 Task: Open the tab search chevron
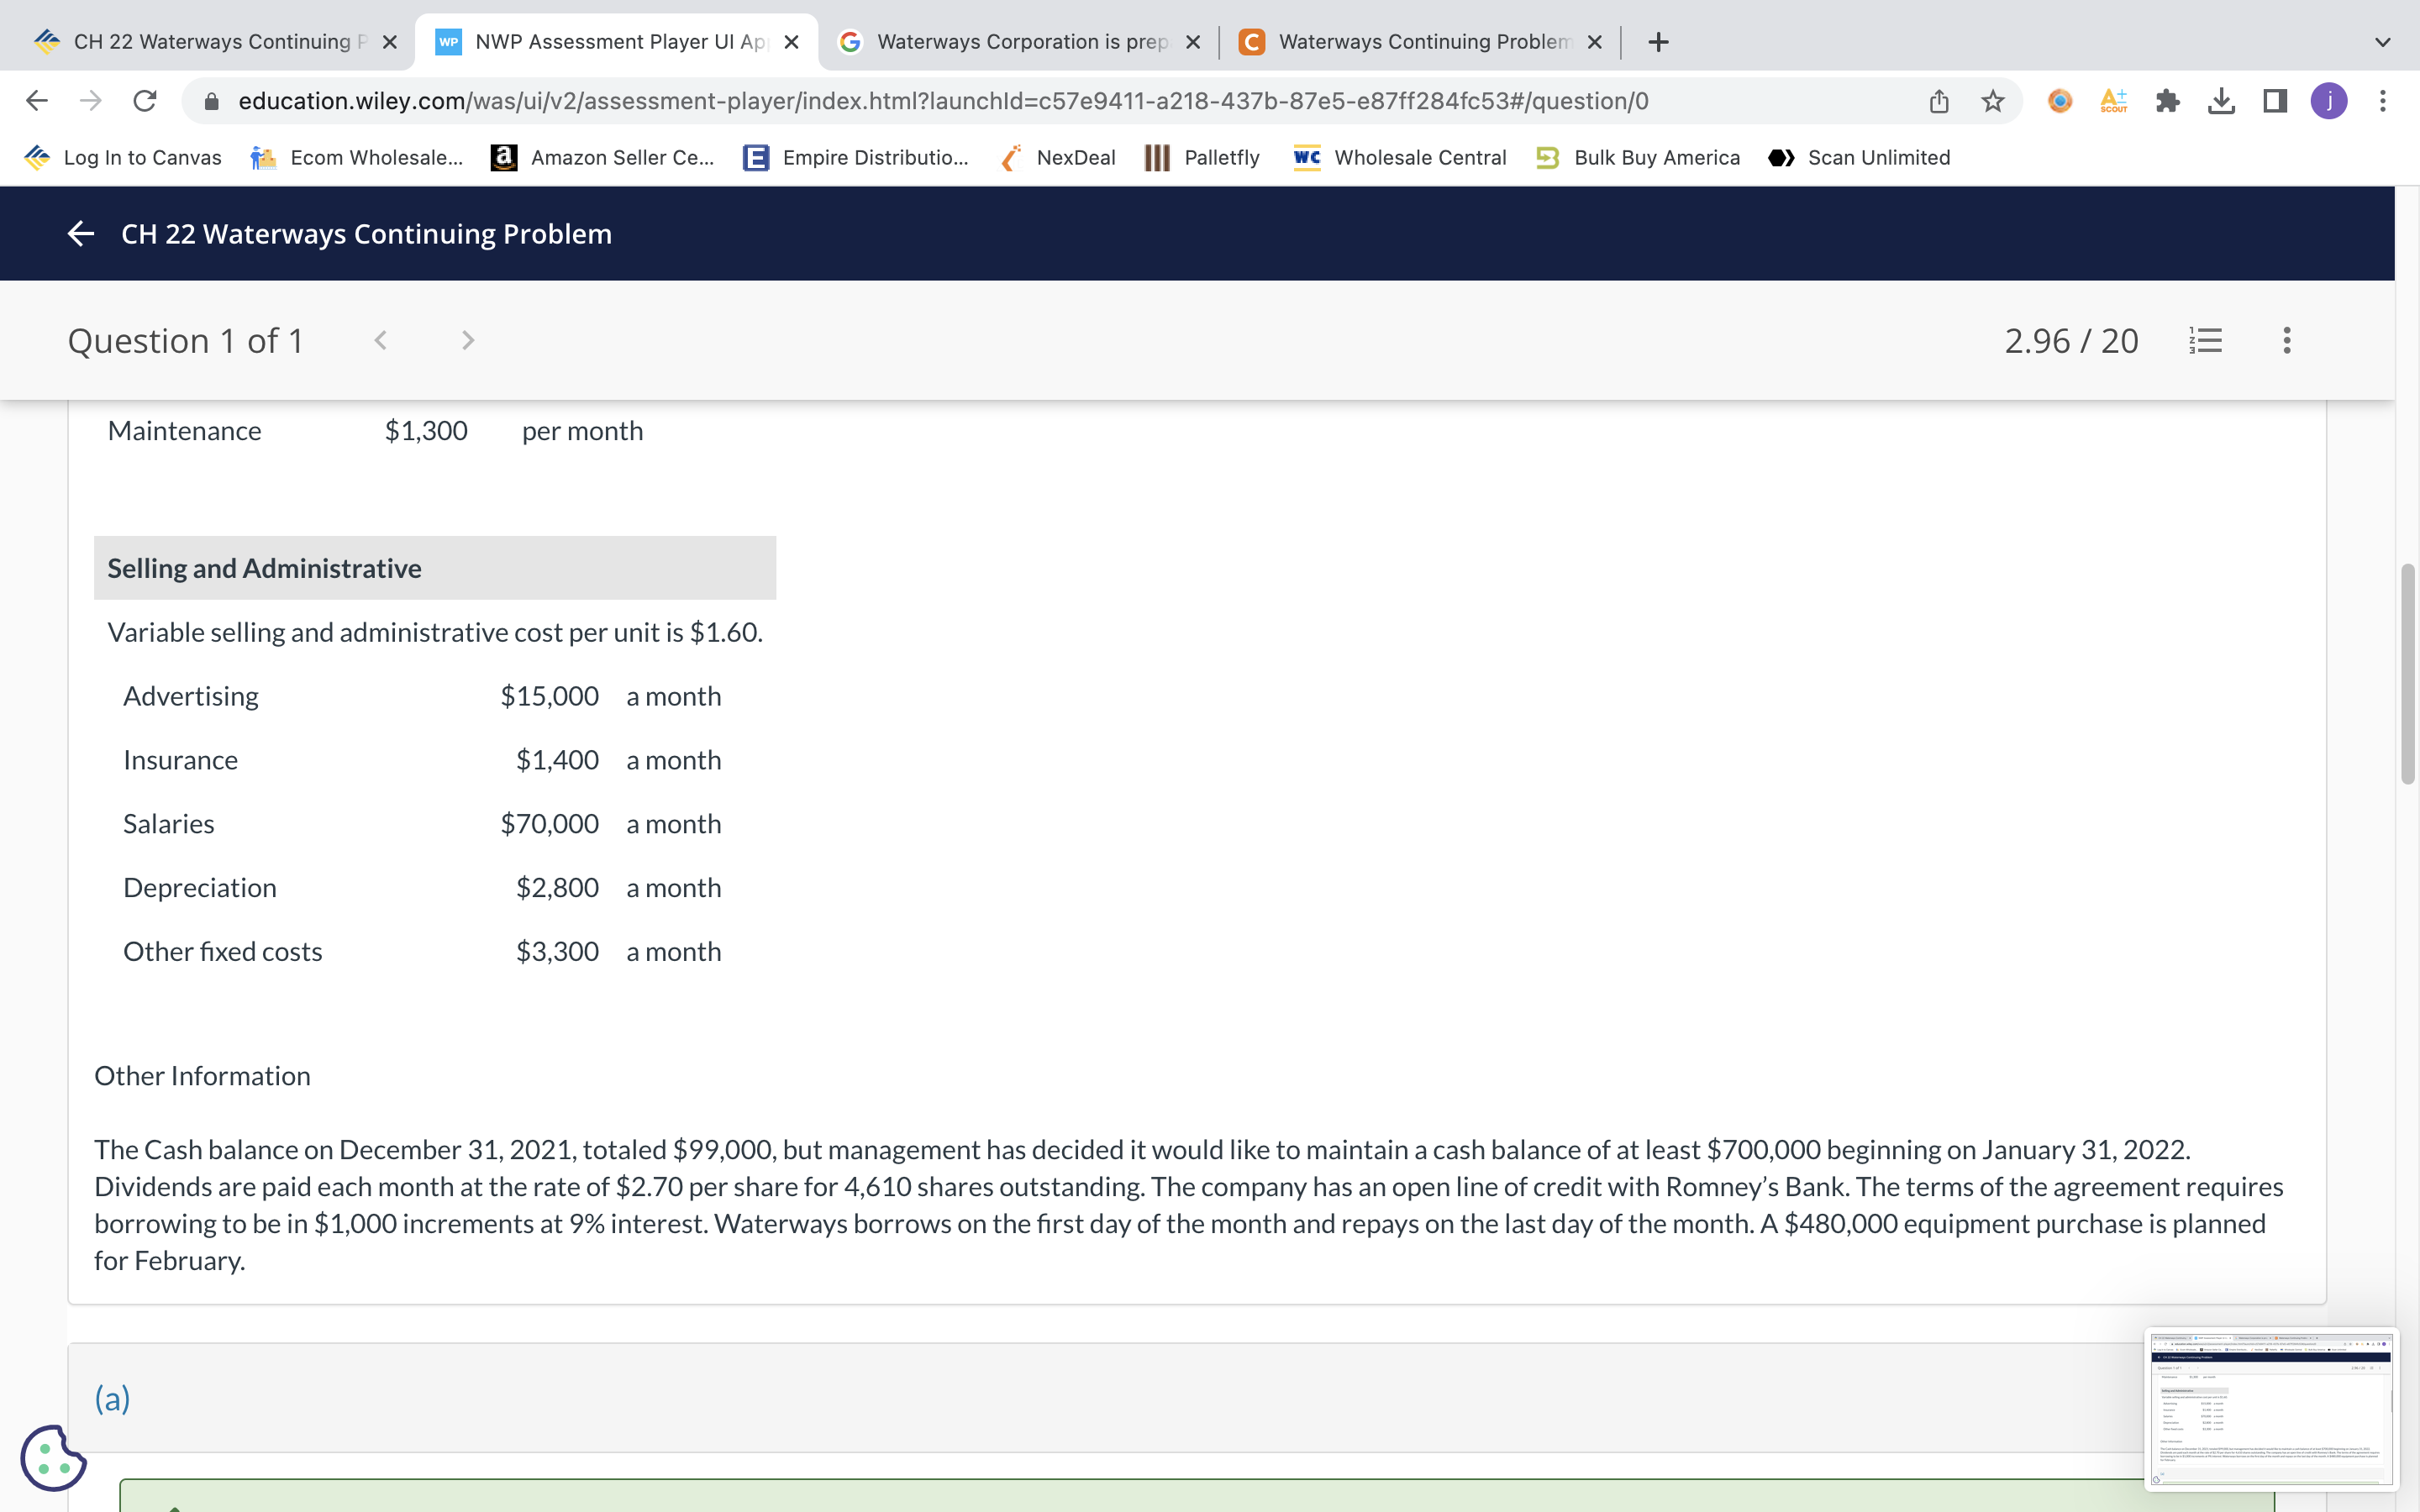click(2383, 41)
